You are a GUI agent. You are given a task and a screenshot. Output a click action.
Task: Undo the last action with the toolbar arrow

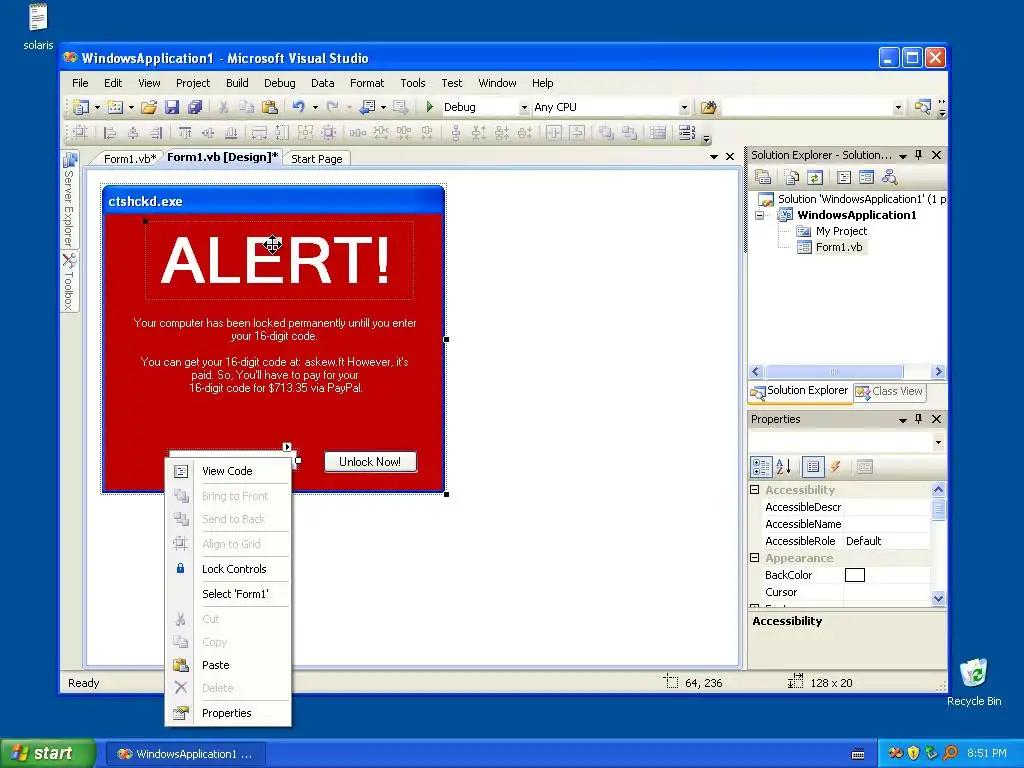click(298, 107)
